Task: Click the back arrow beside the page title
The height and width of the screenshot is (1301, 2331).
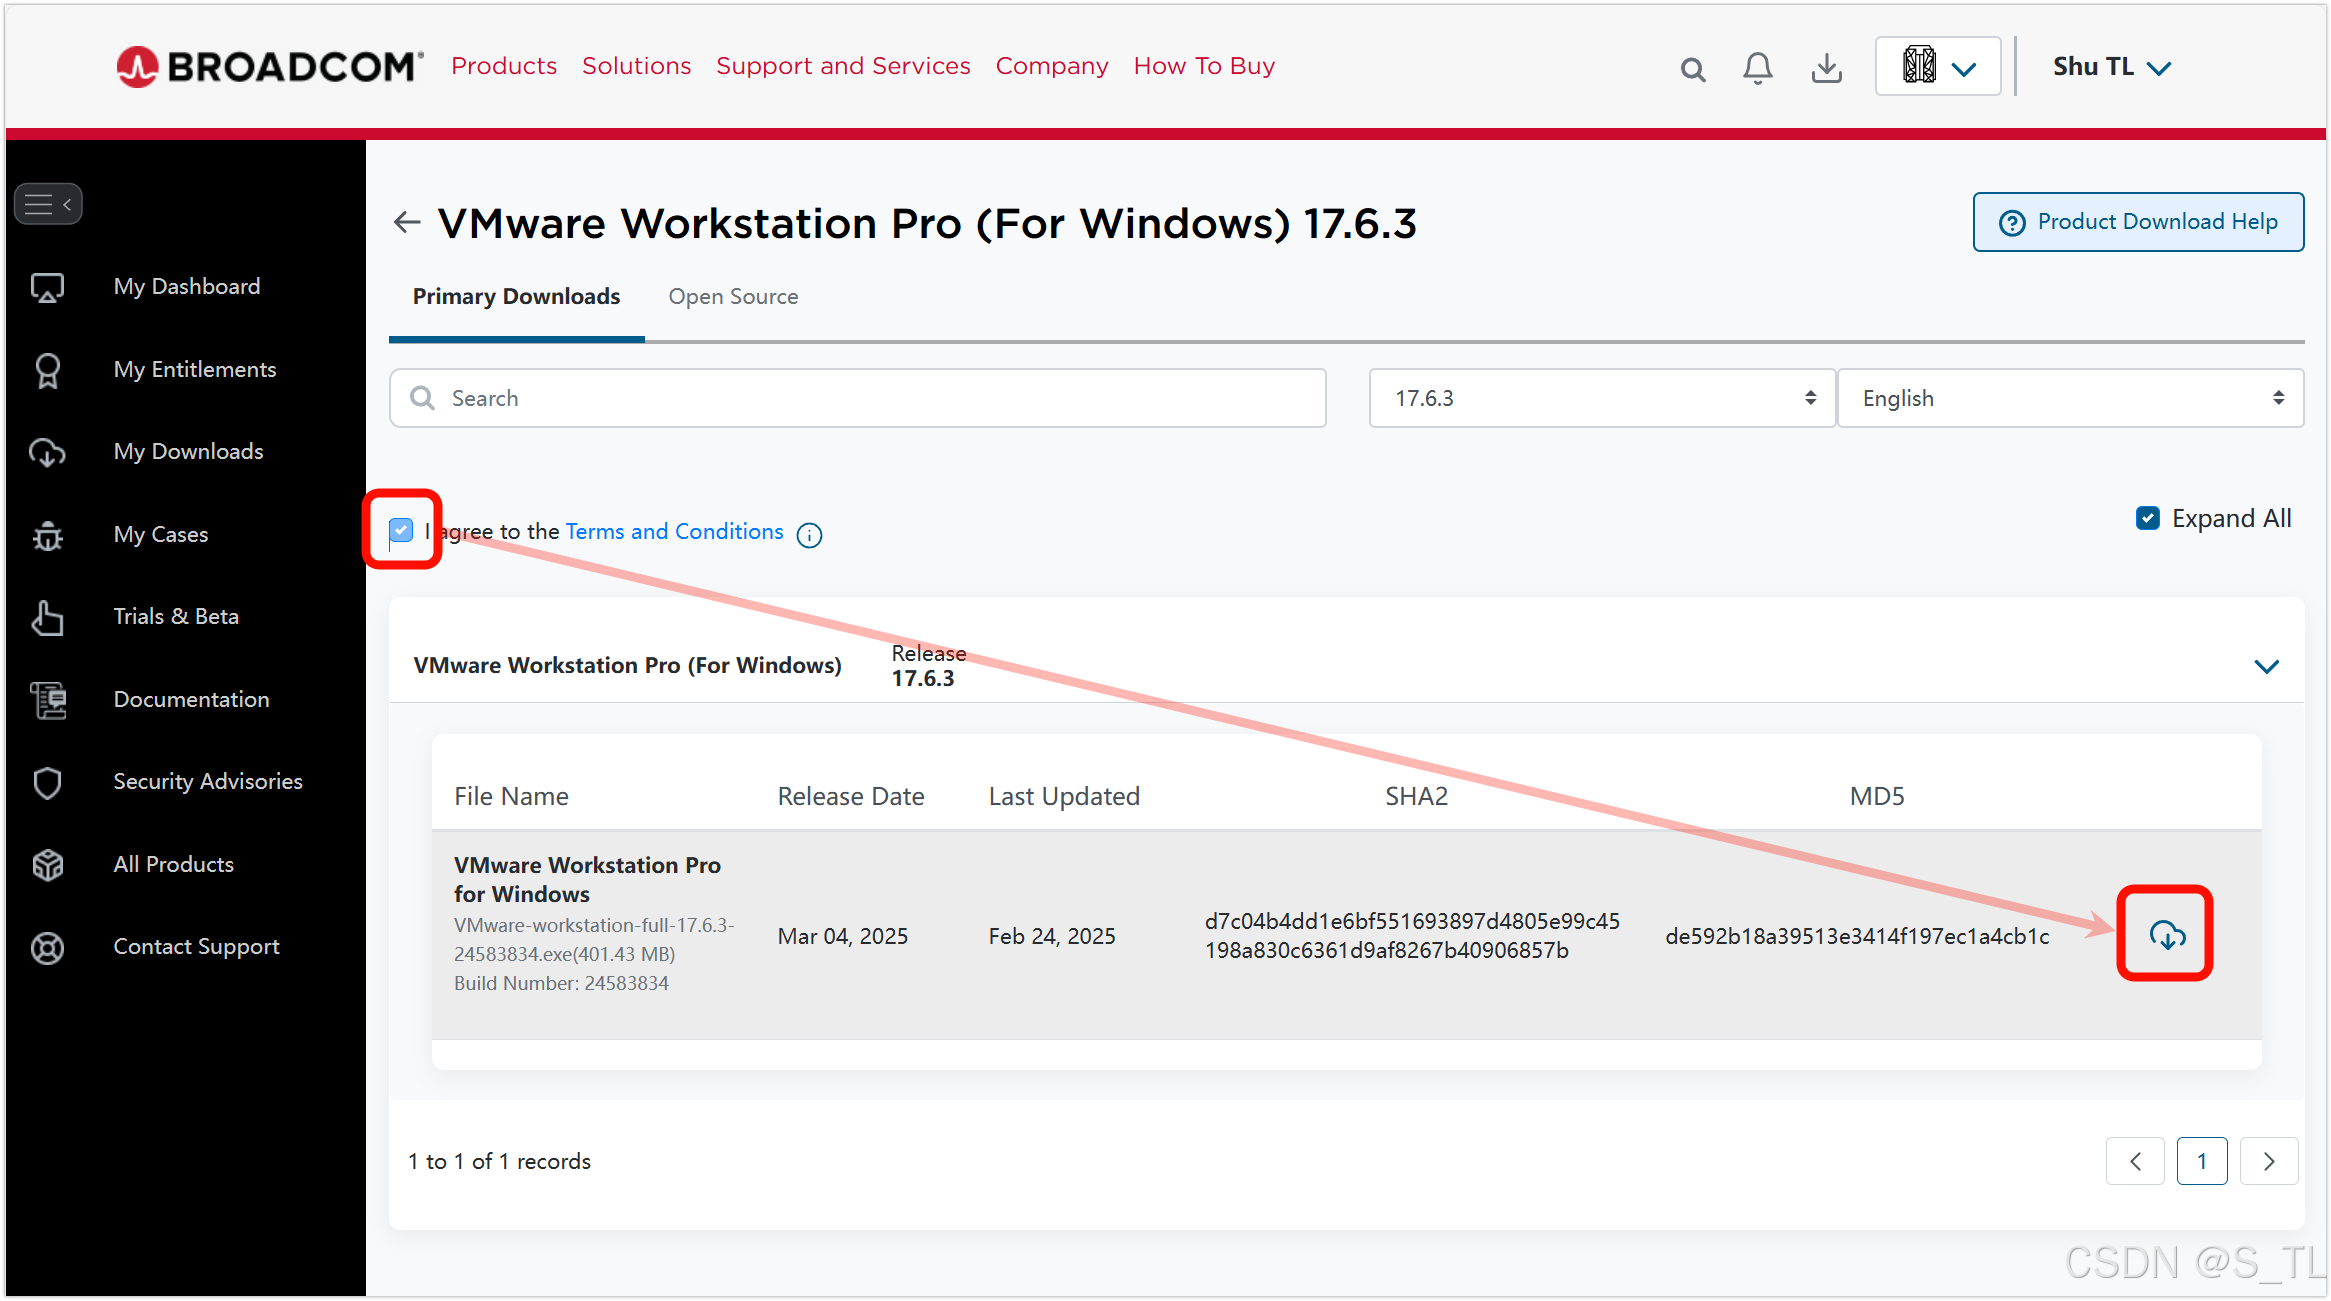Action: (407, 222)
